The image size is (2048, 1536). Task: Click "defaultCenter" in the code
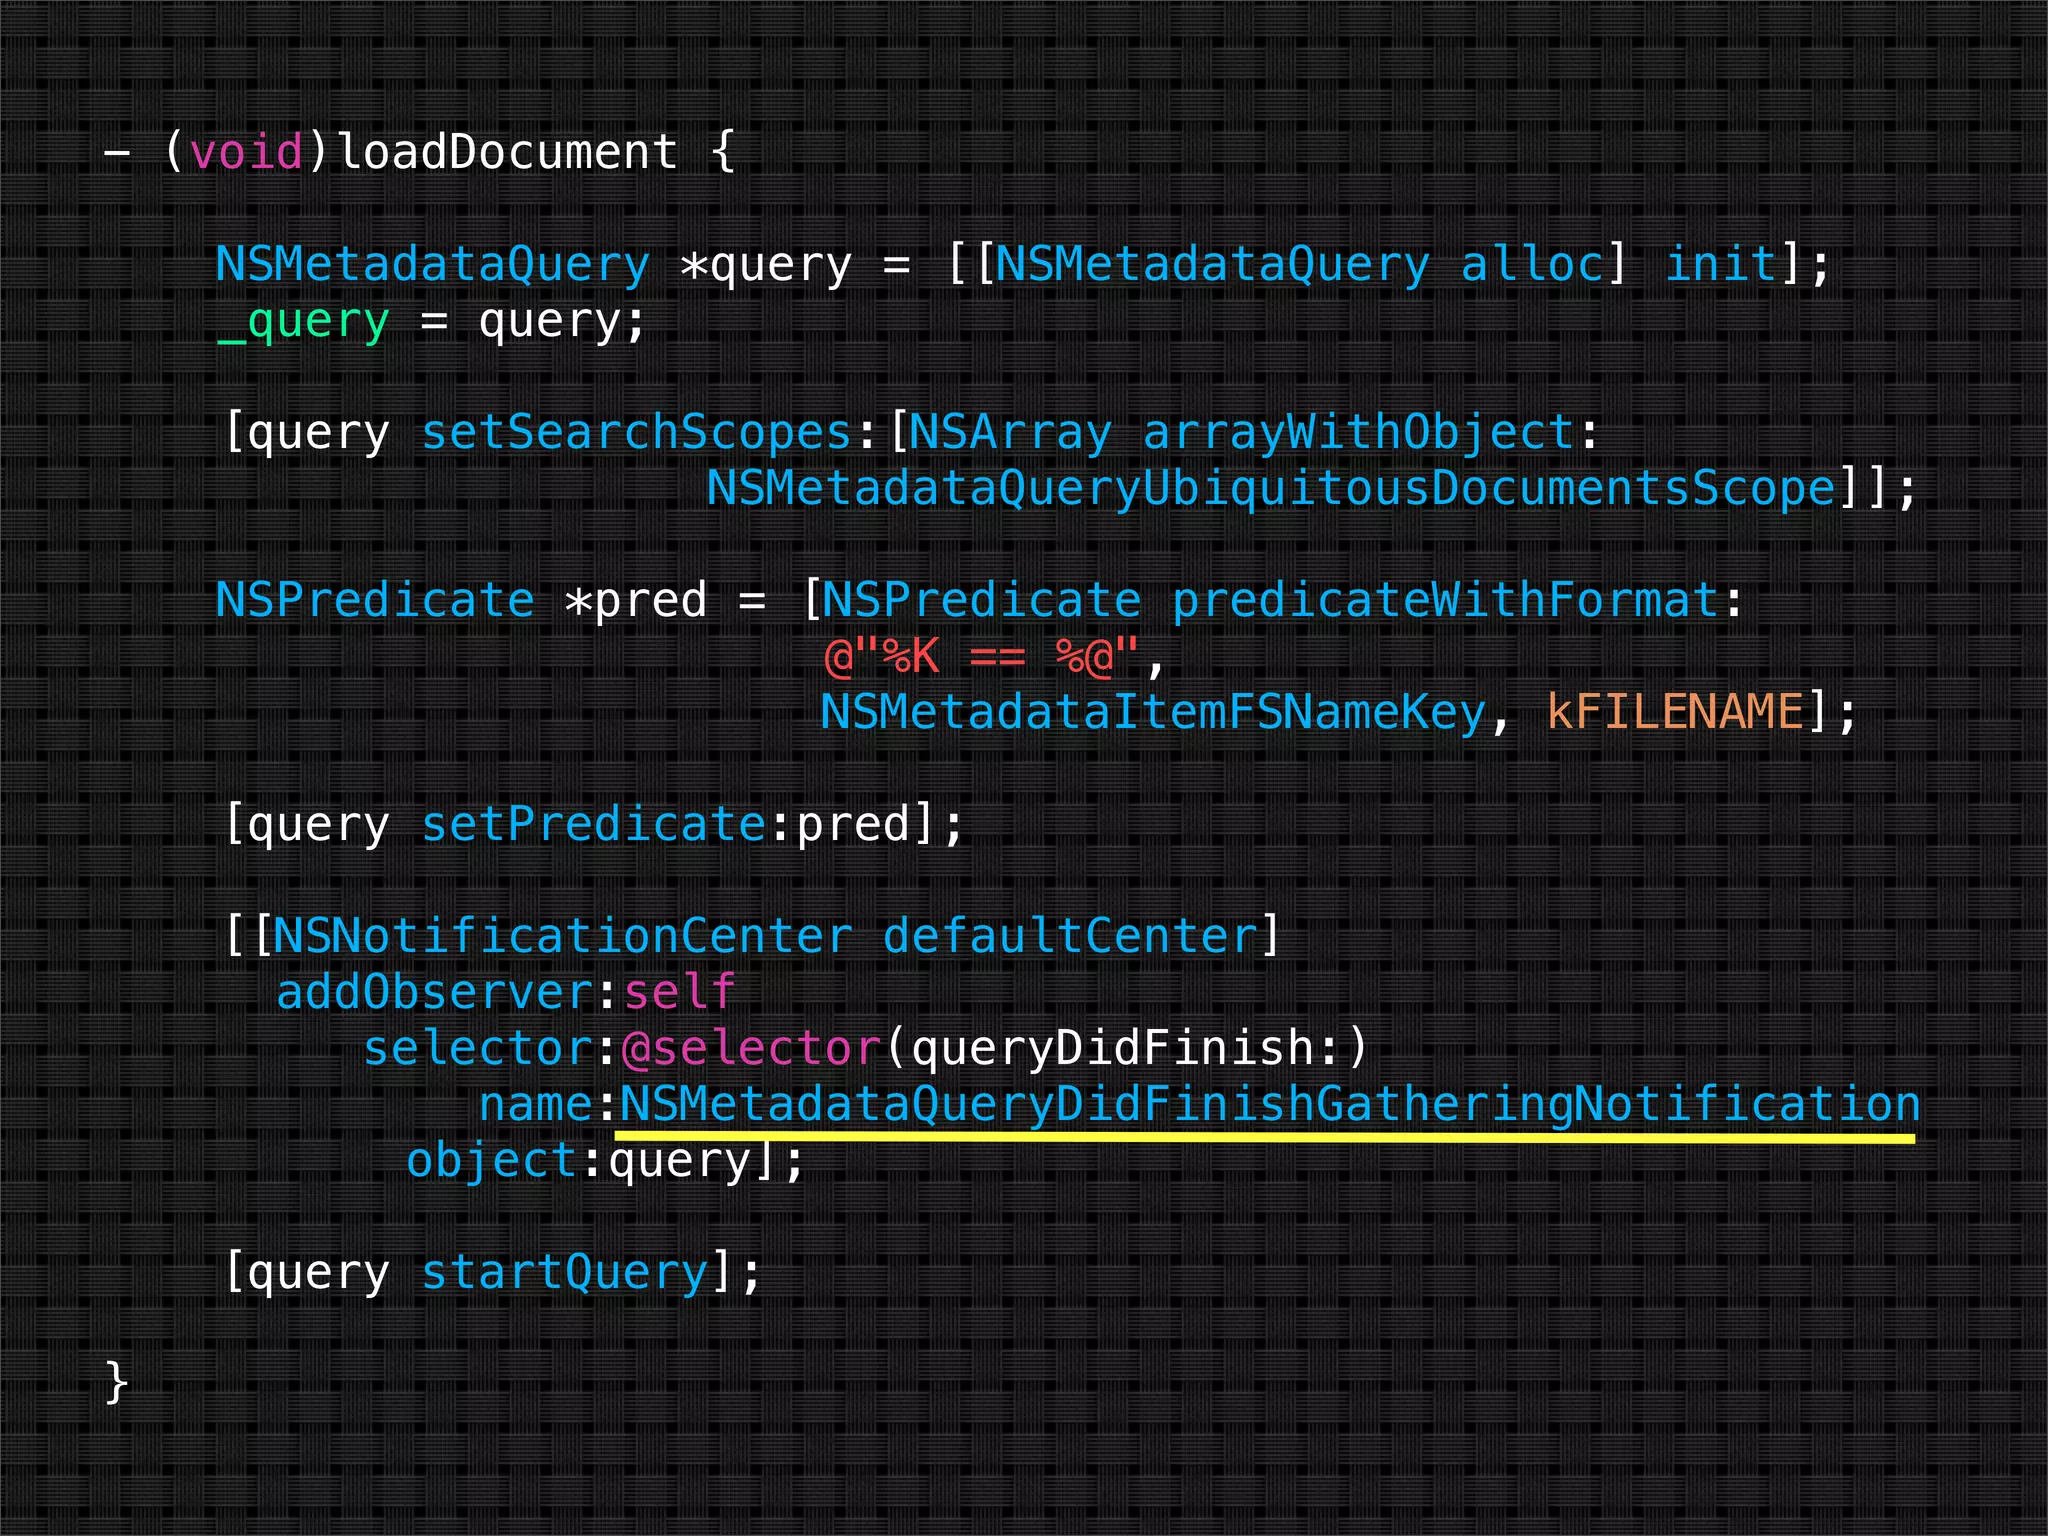[x=1070, y=937]
